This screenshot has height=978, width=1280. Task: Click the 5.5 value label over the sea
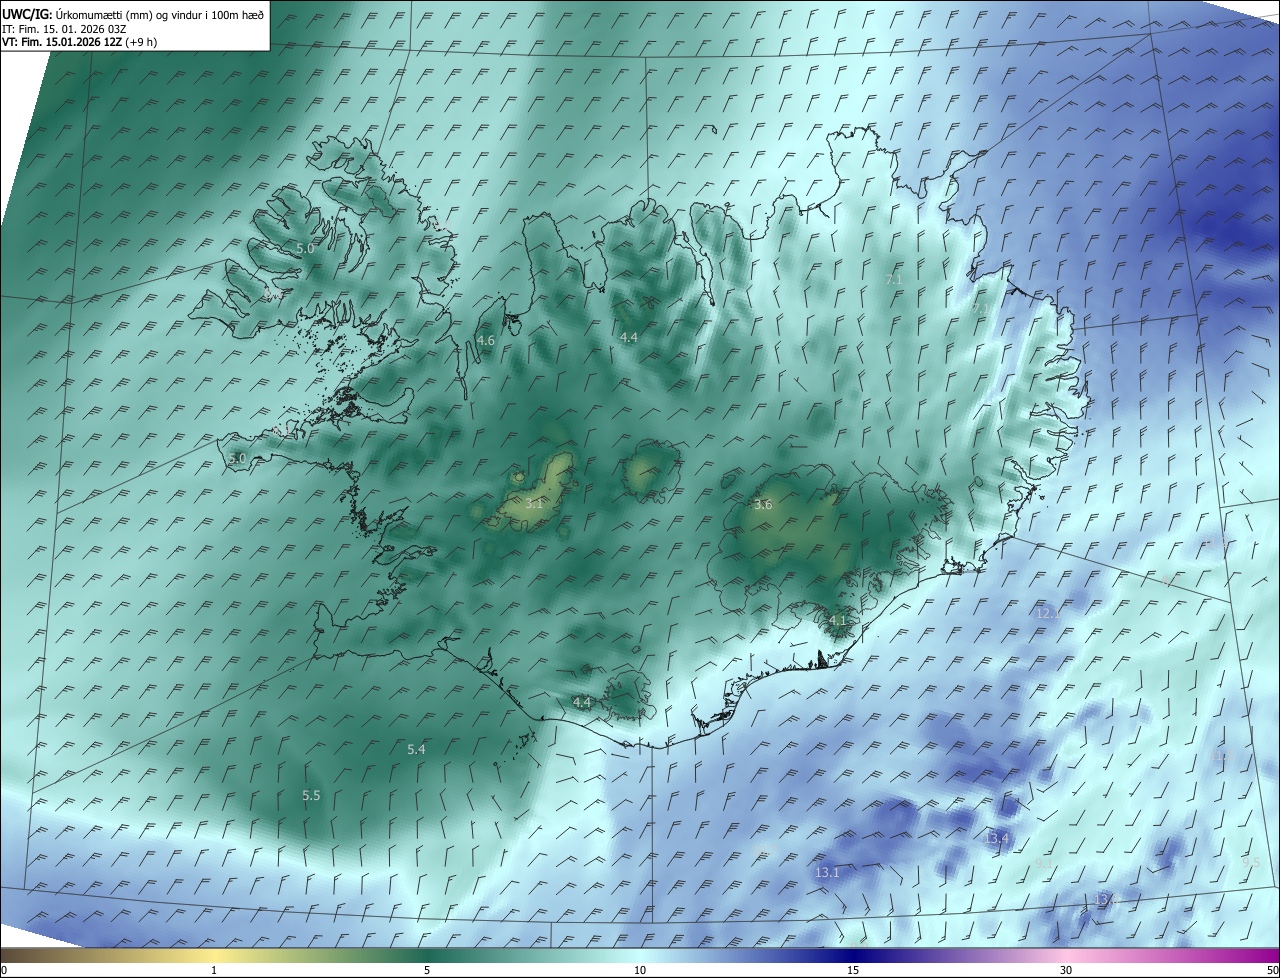click(311, 795)
